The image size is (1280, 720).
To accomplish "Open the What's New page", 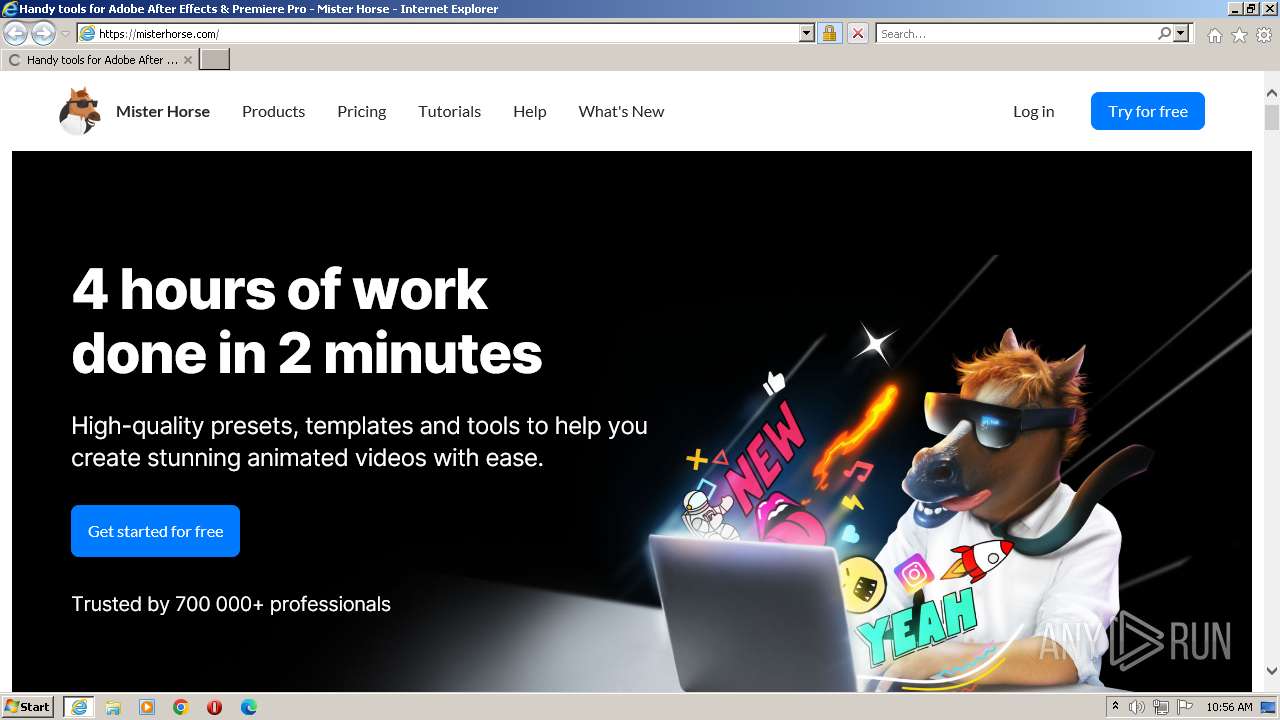I will point(621,111).
